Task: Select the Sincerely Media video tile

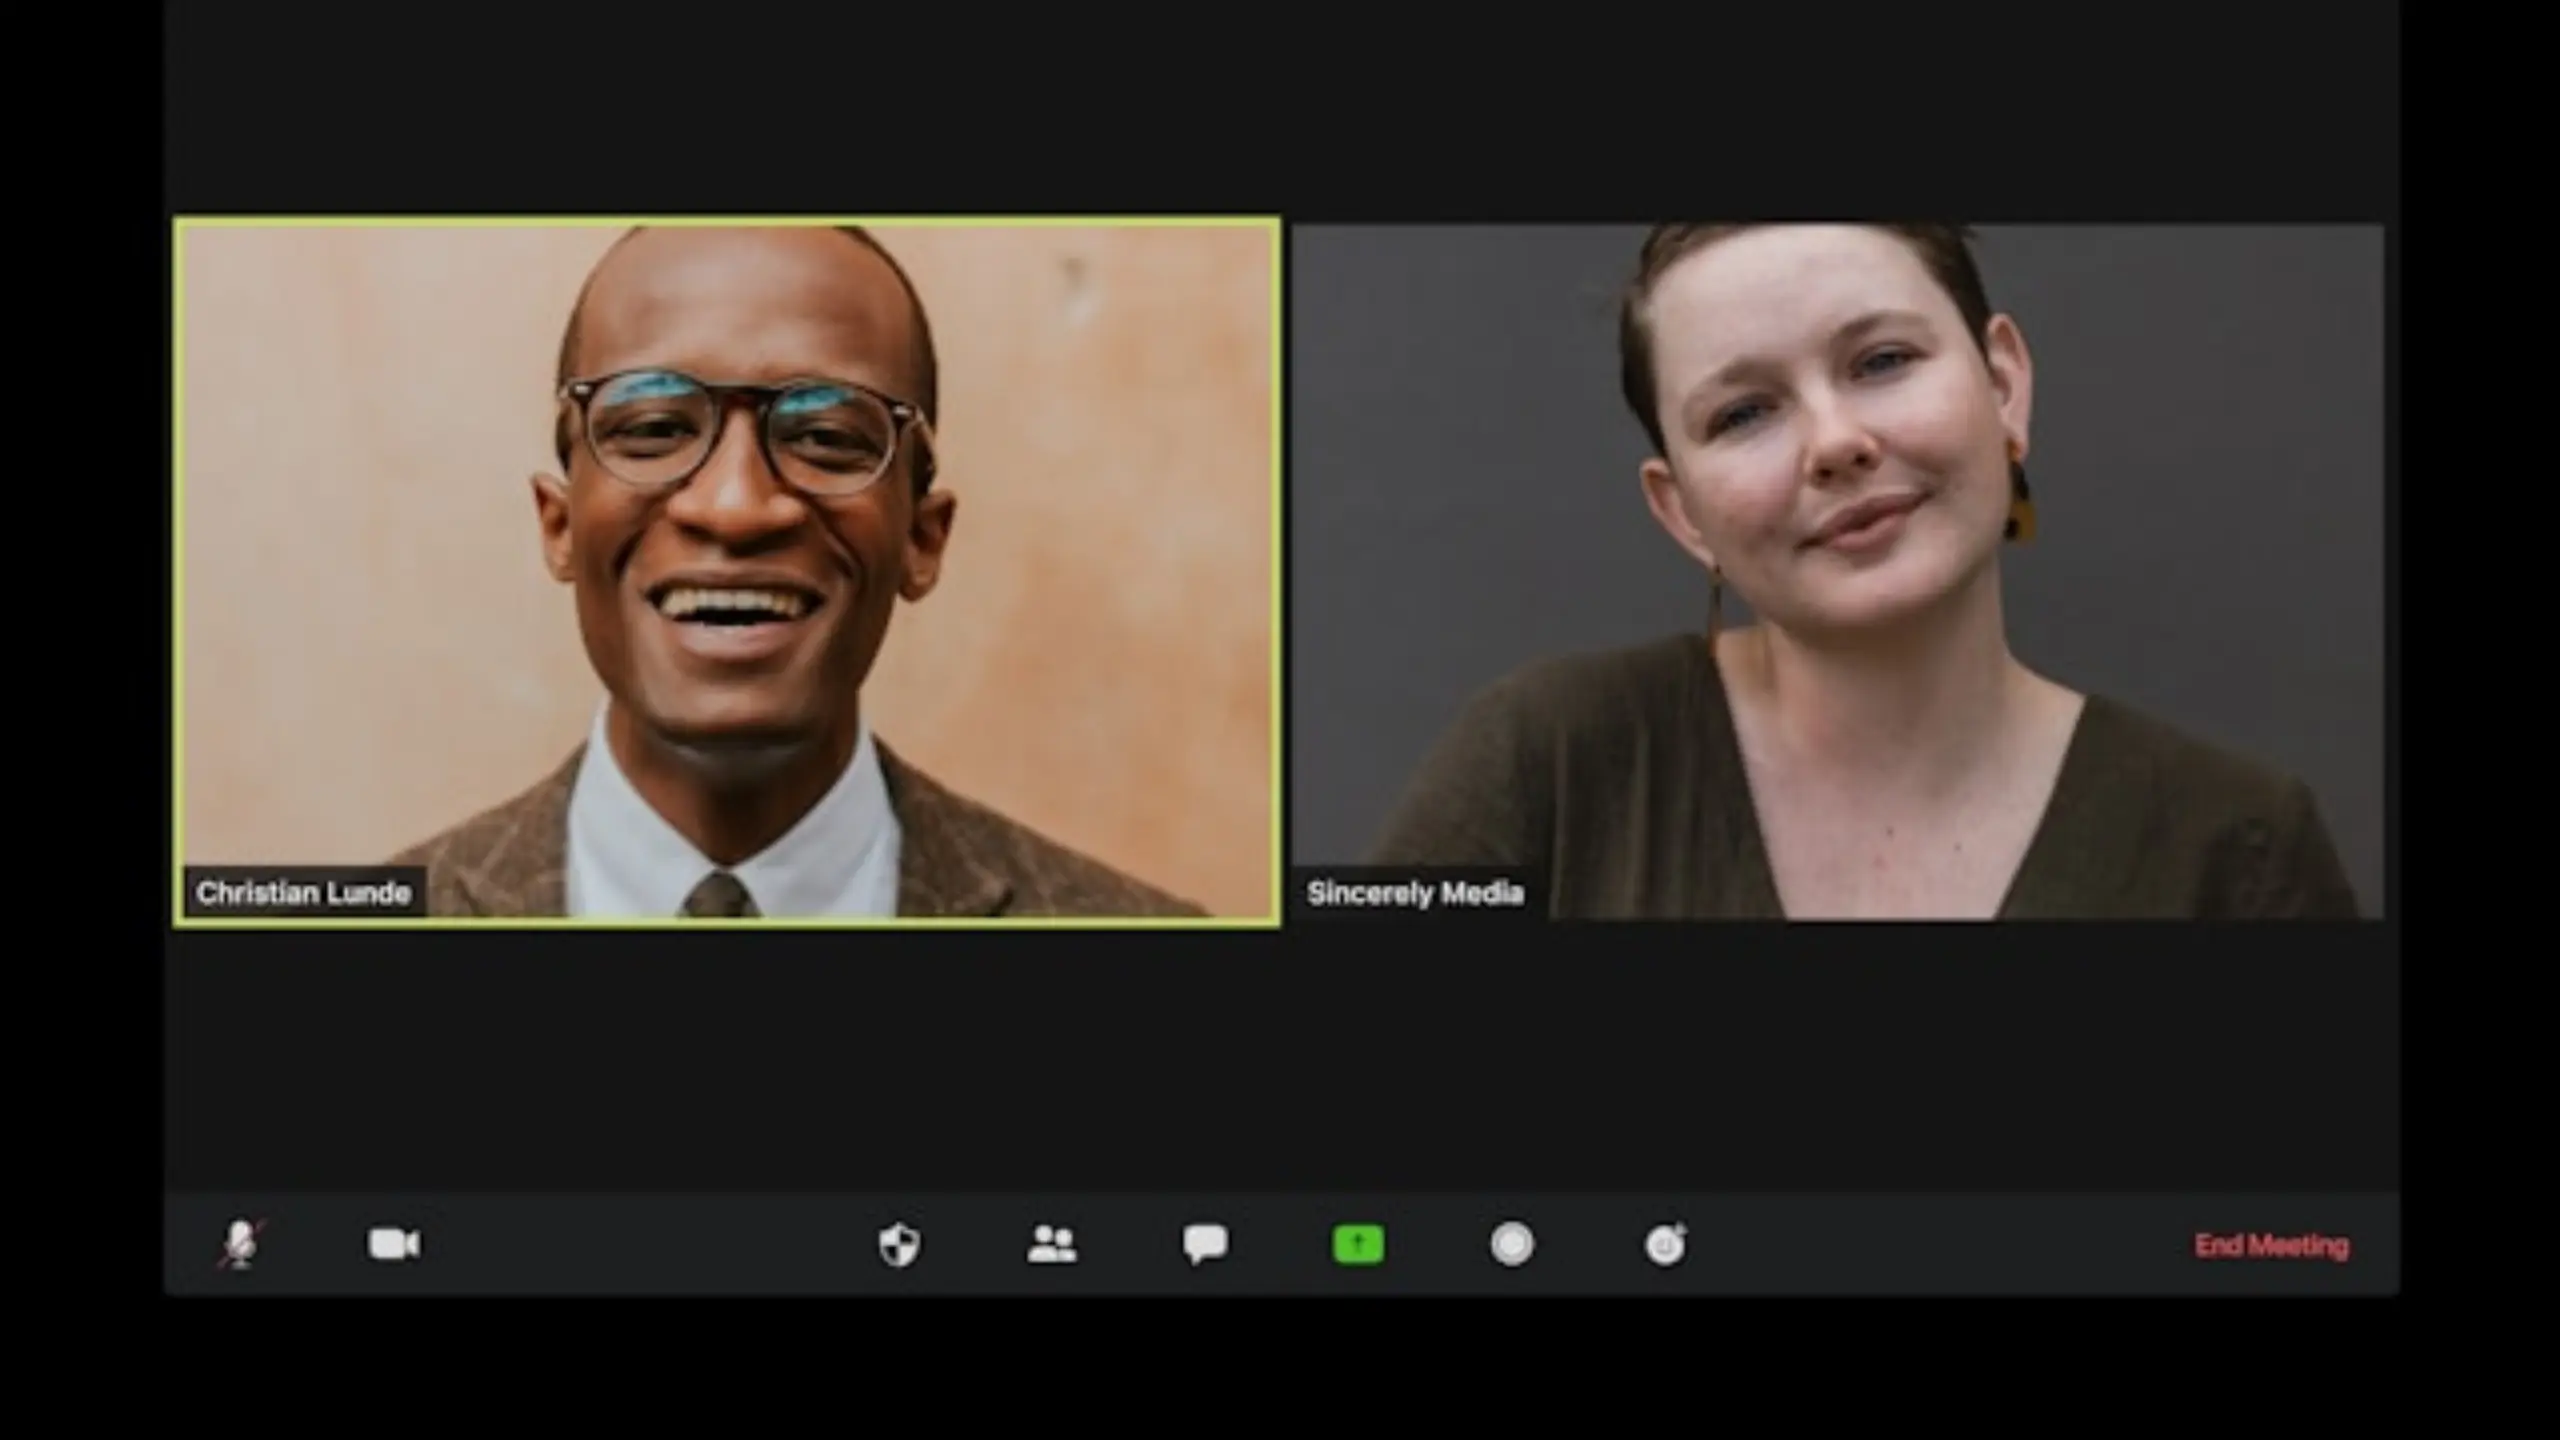Action: (x=1838, y=572)
